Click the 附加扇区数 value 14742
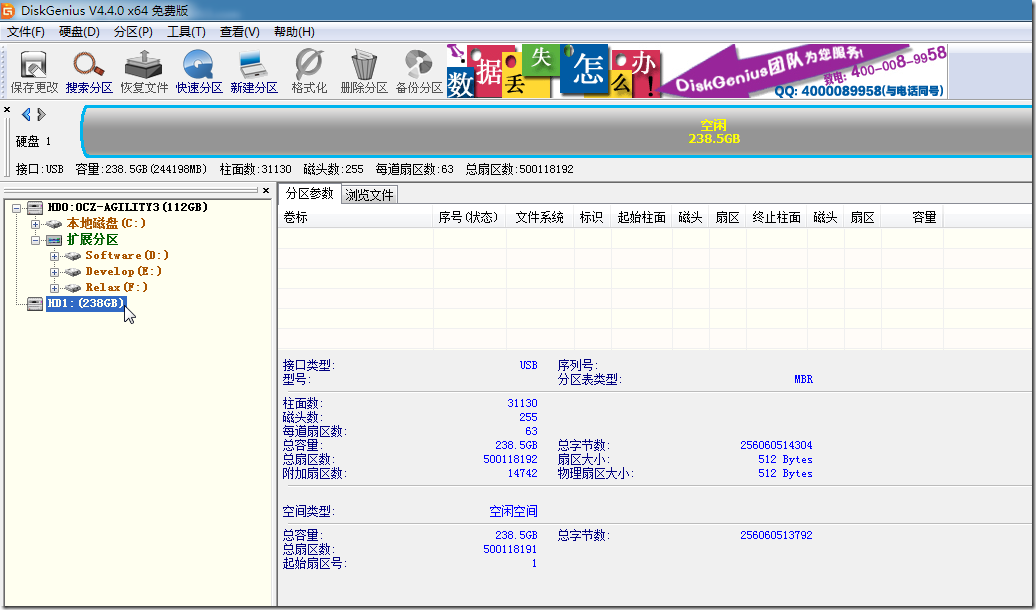The height and width of the screenshot is (610, 1036). tap(522, 474)
